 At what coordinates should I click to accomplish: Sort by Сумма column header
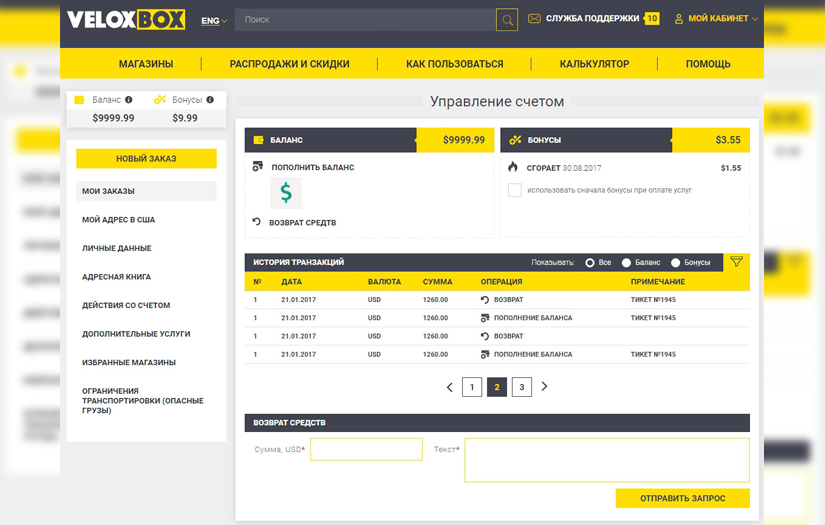click(x=437, y=281)
